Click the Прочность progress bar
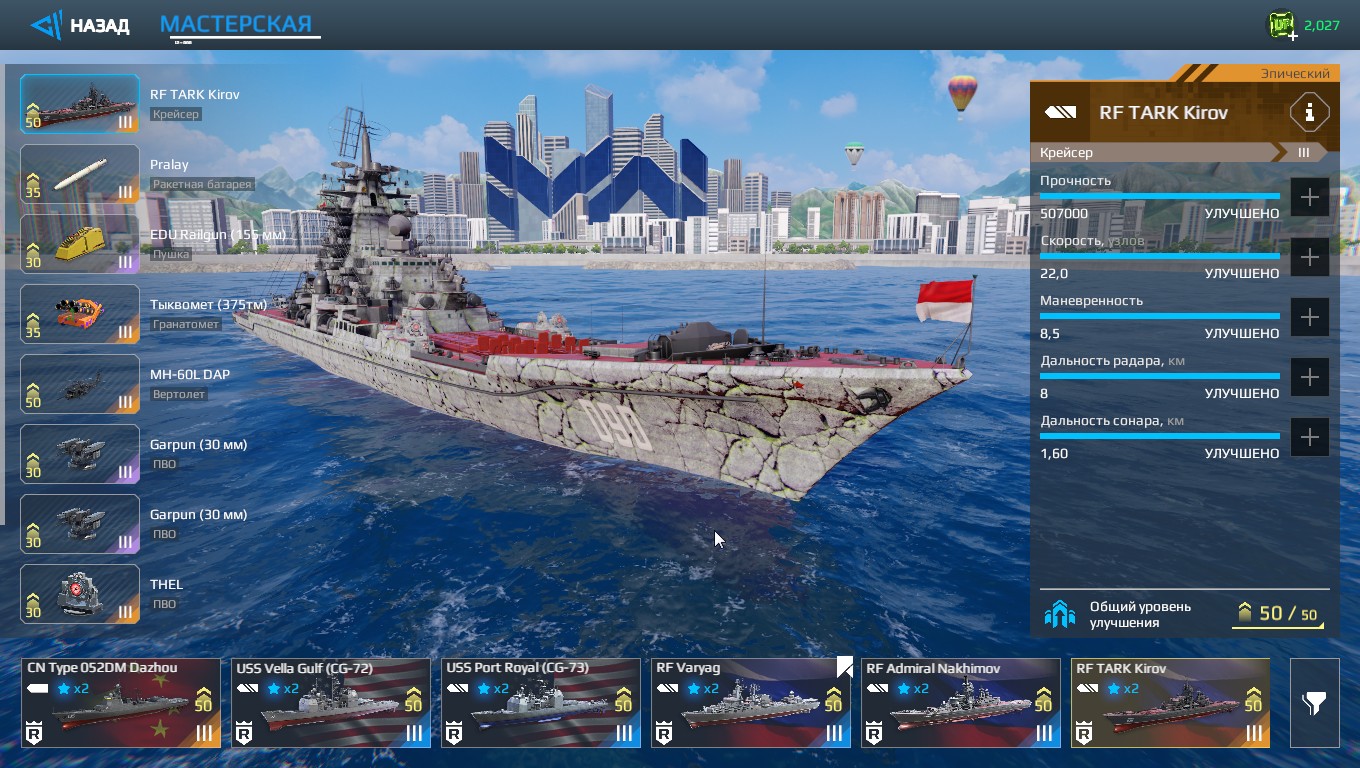Viewport: 1360px width, 768px height. click(x=1160, y=196)
